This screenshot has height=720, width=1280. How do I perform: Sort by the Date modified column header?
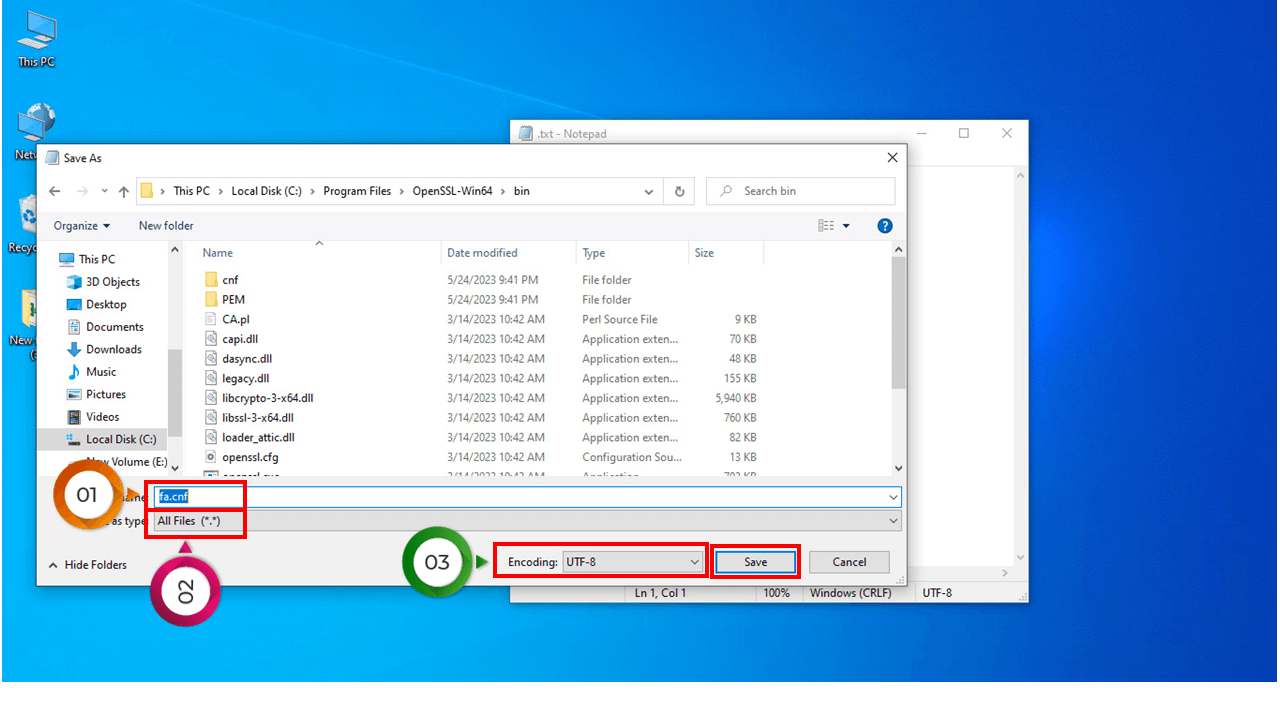(482, 253)
